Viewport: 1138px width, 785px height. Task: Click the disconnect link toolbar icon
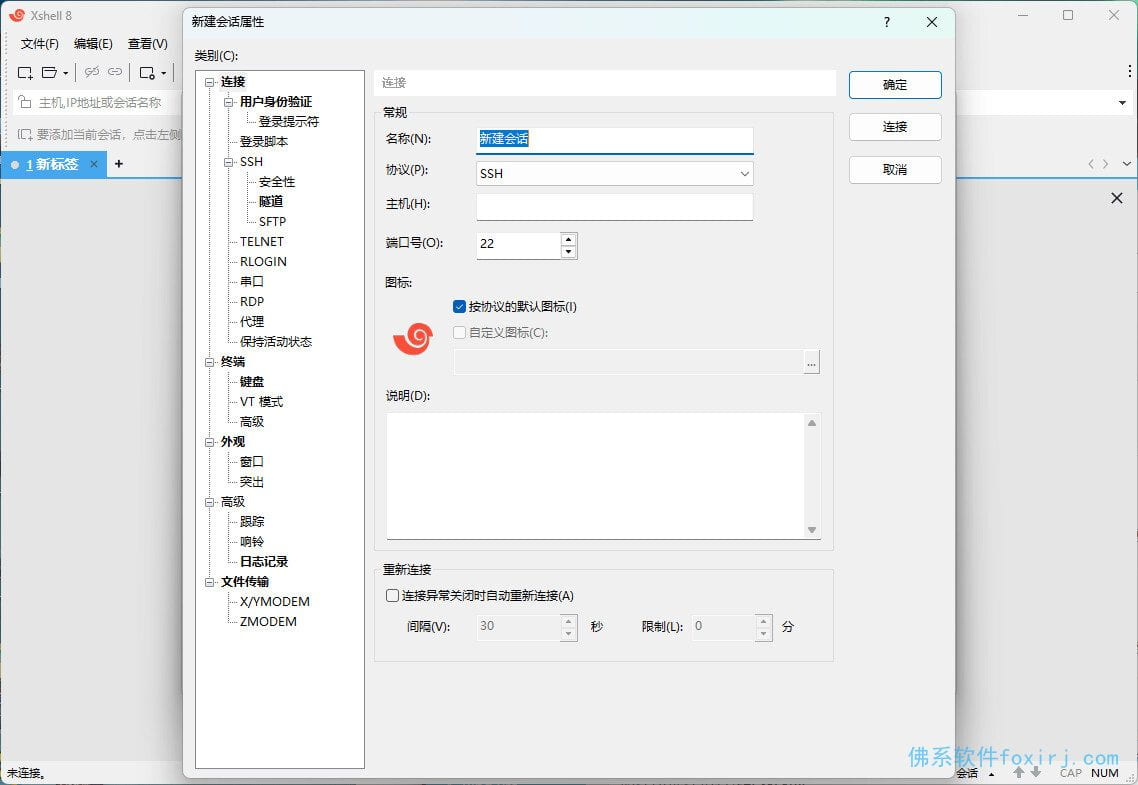click(x=91, y=72)
